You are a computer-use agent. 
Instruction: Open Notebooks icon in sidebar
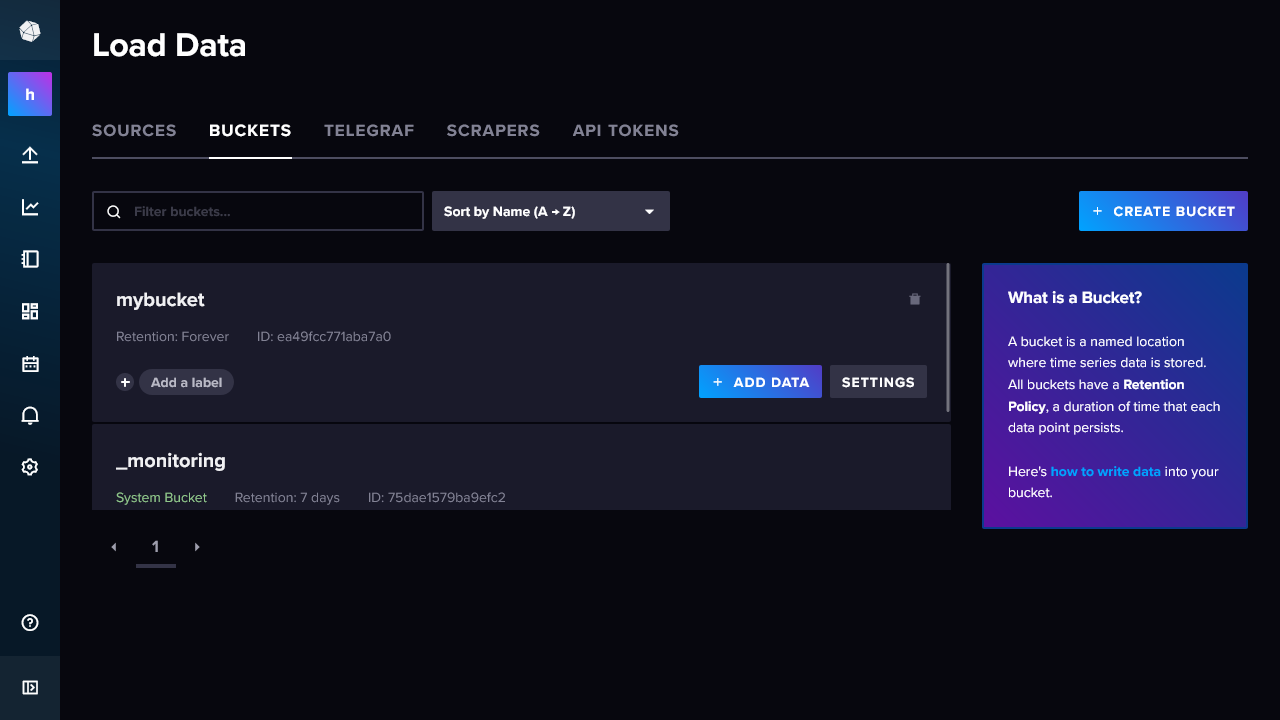coord(30,259)
